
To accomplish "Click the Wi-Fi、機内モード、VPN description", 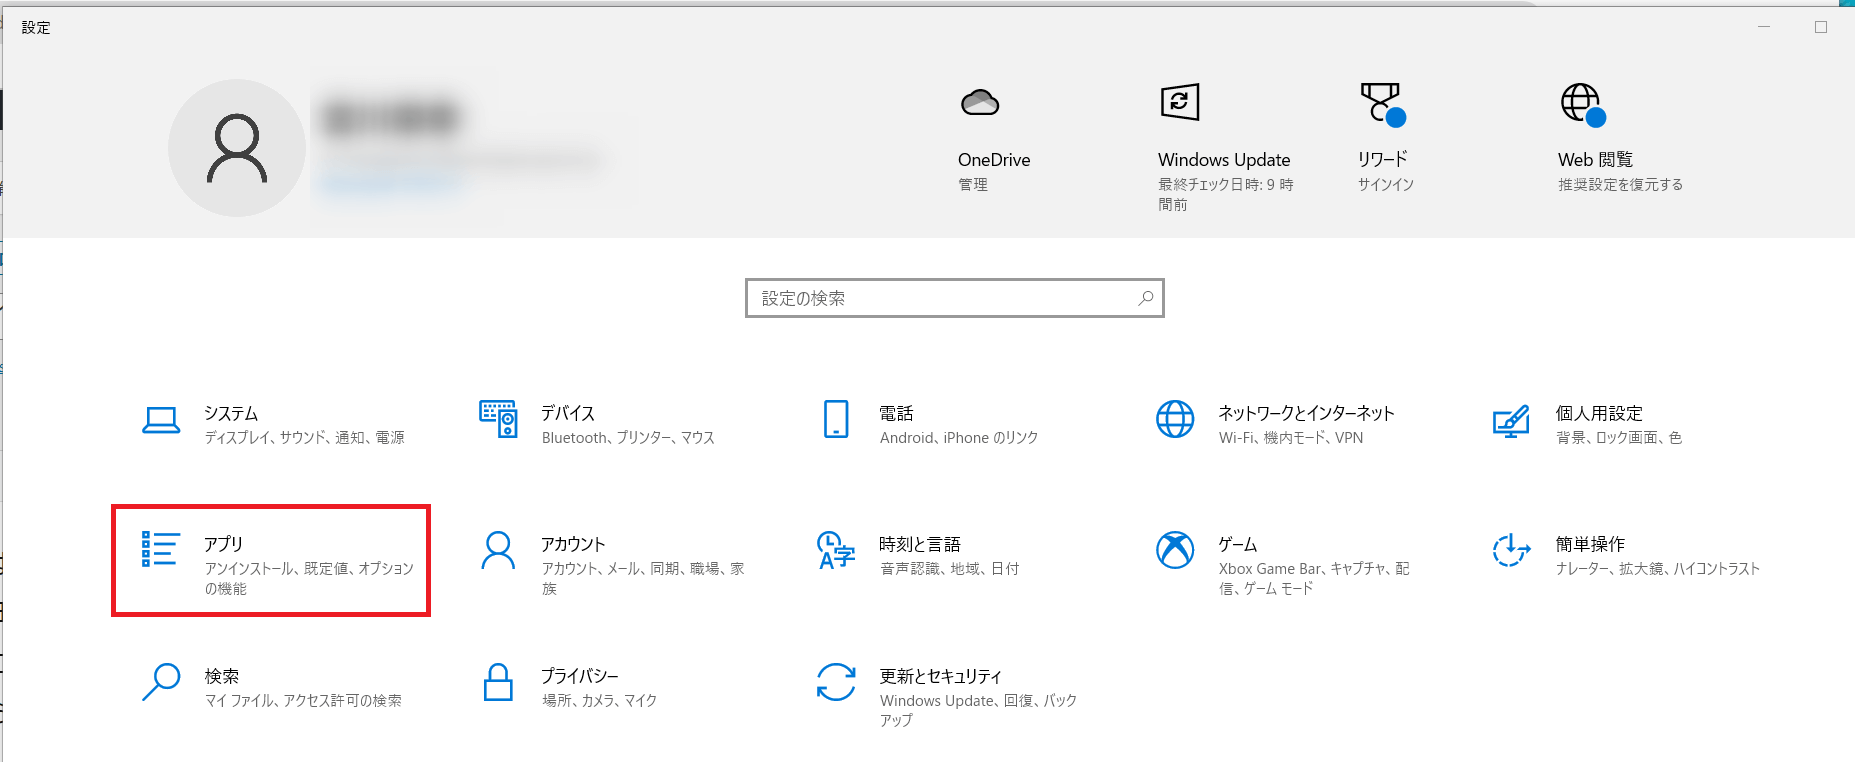I will 1291,437.
